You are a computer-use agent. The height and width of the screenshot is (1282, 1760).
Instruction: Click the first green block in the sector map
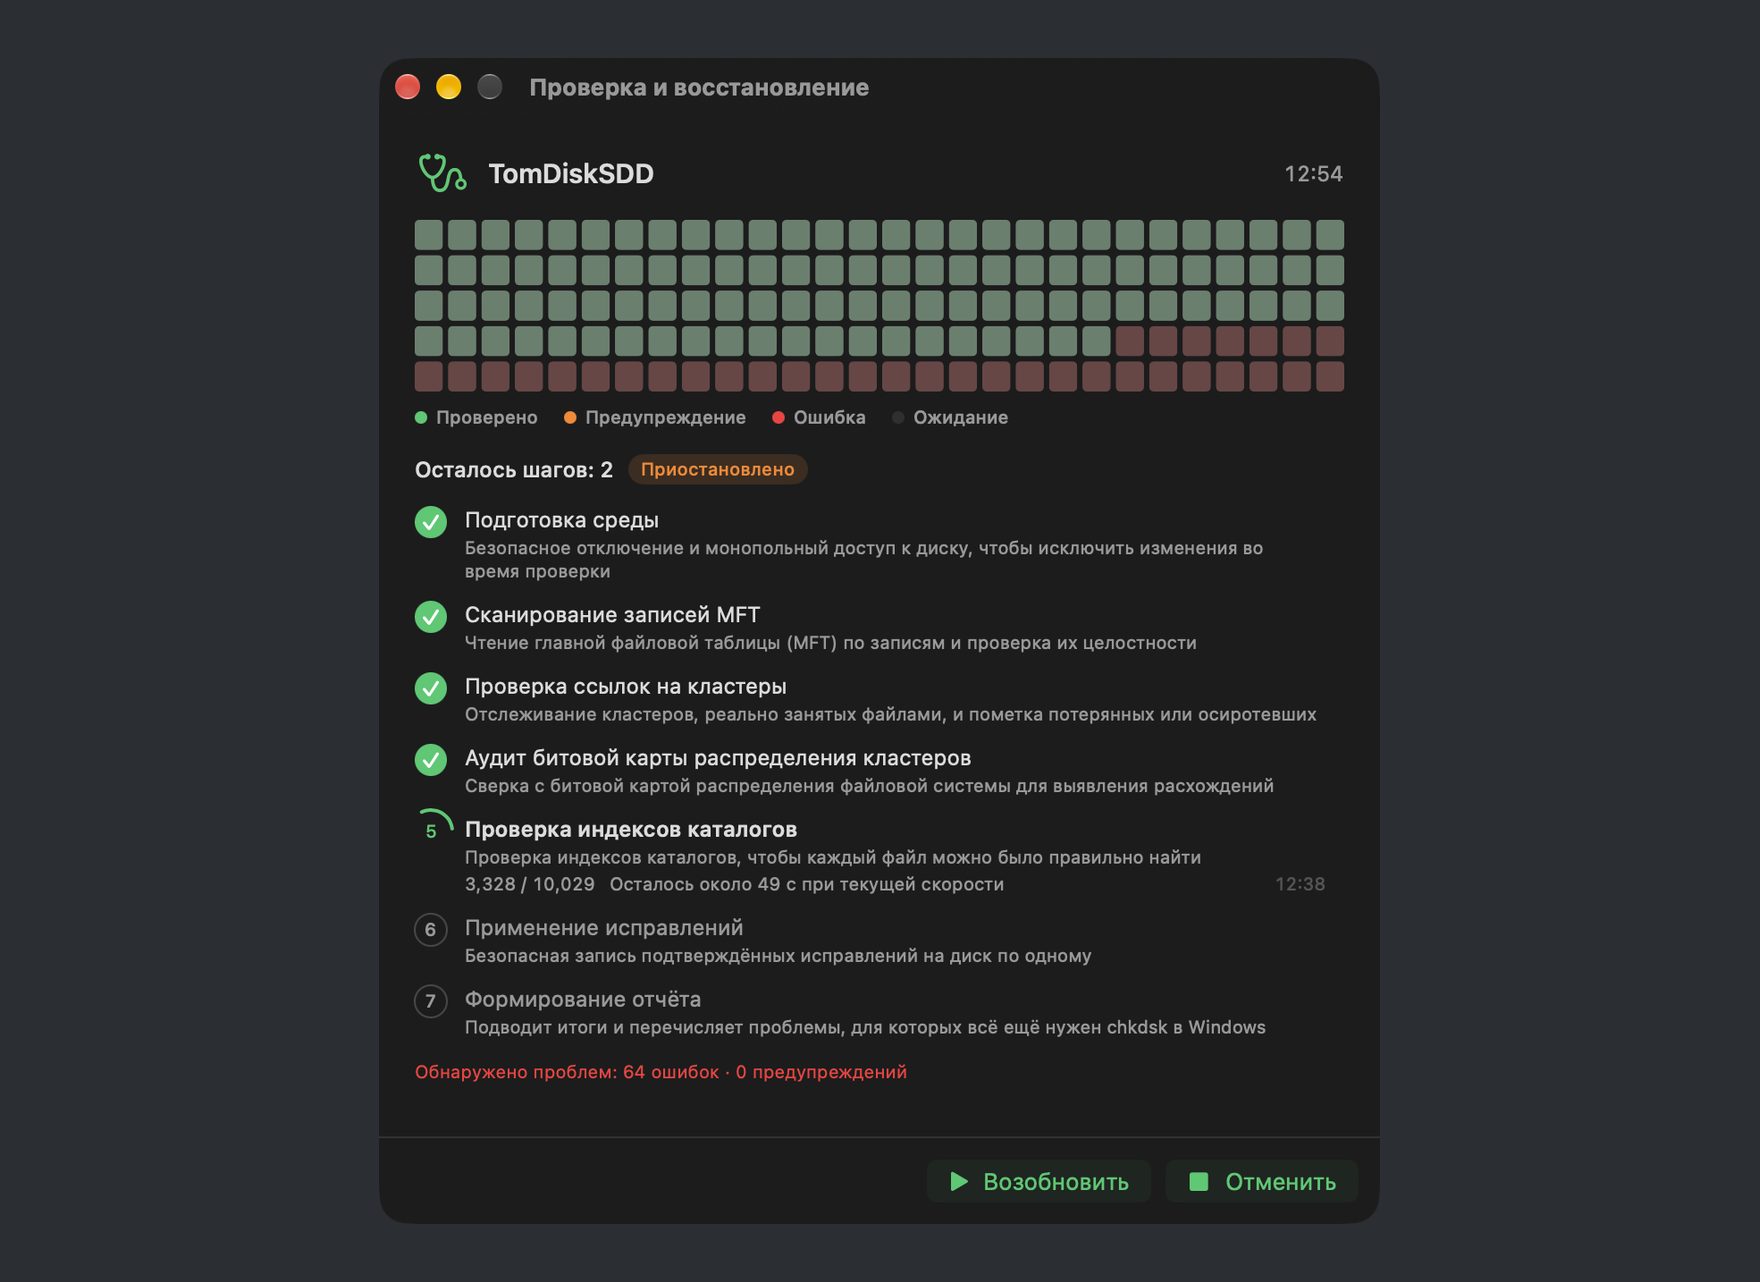(x=429, y=235)
